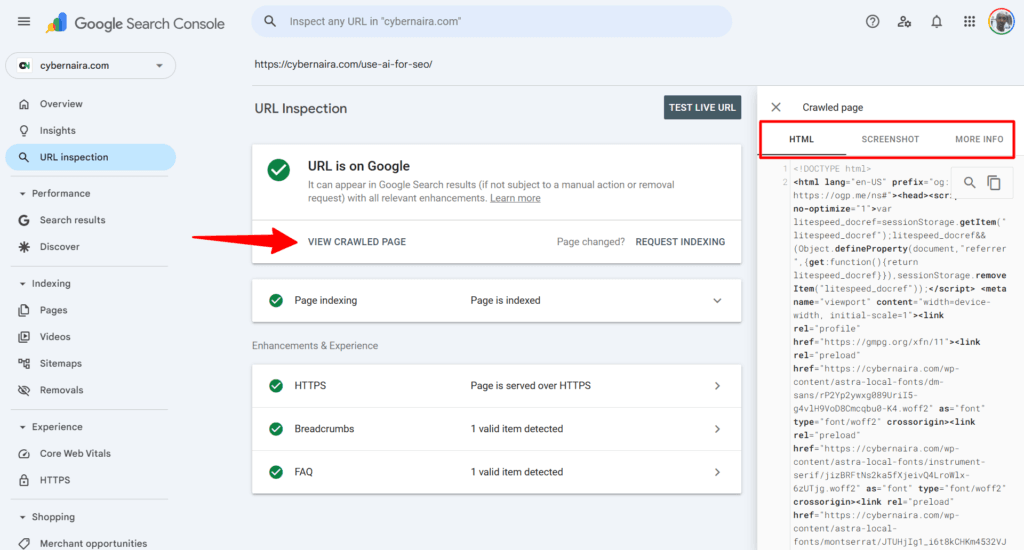Viewport: 1024px width, 550px height.
Task: Click the cybernaira.com site favicon
Action: click(x=24, y=65)
